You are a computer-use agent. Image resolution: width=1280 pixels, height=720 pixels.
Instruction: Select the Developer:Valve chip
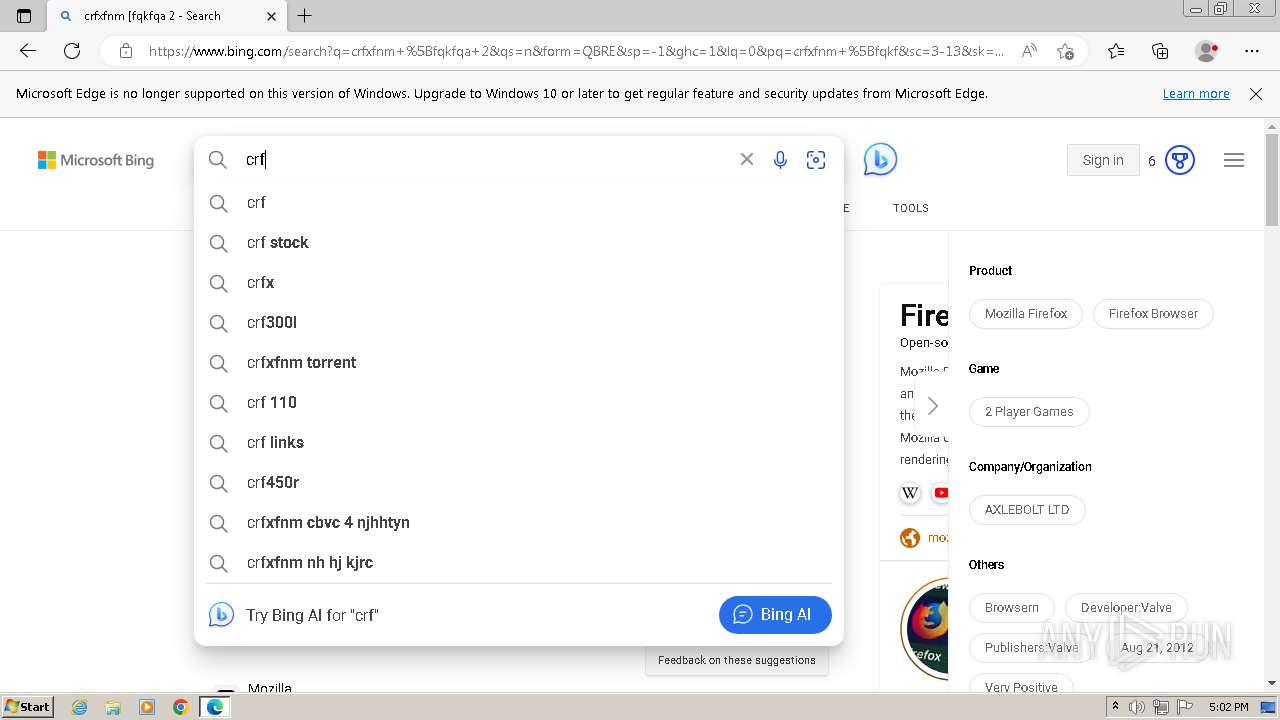tap(1126, 607)
